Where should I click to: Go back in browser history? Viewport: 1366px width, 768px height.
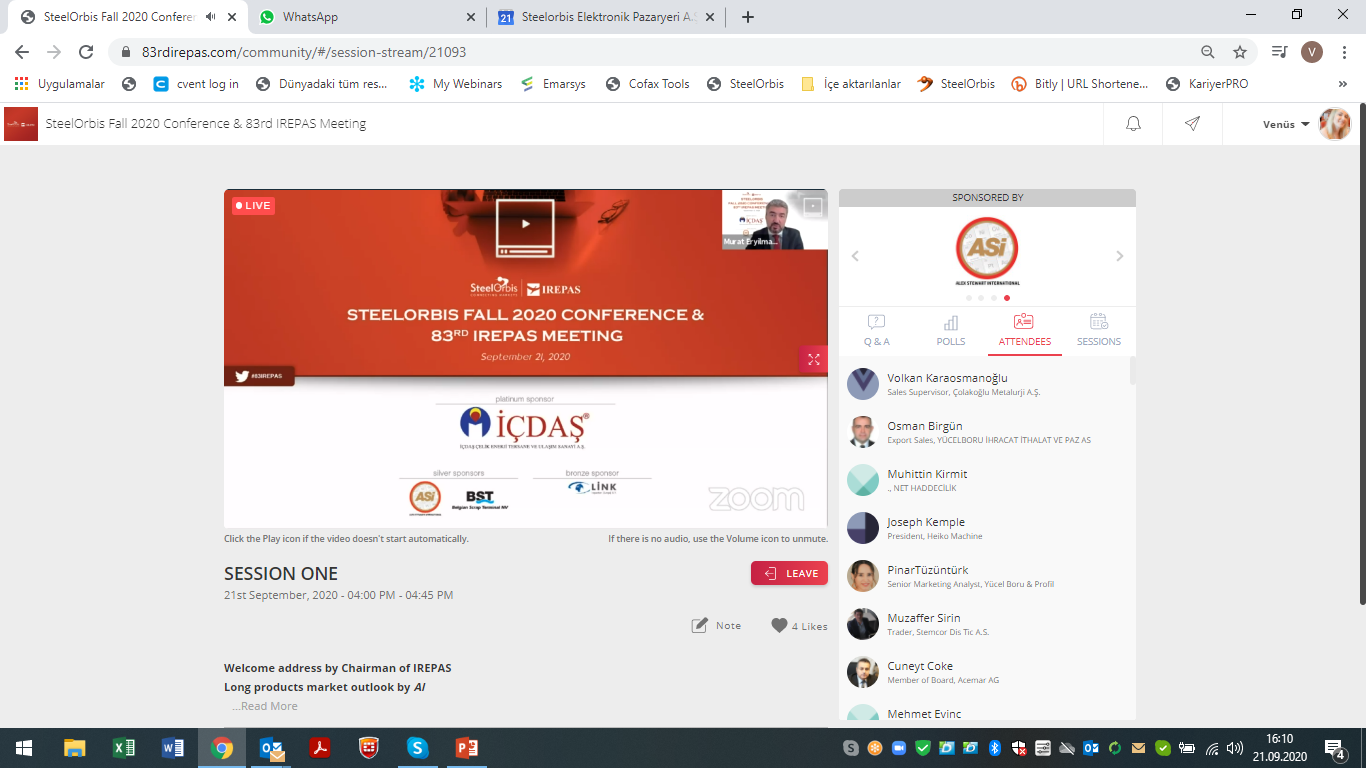click(22, 52)
